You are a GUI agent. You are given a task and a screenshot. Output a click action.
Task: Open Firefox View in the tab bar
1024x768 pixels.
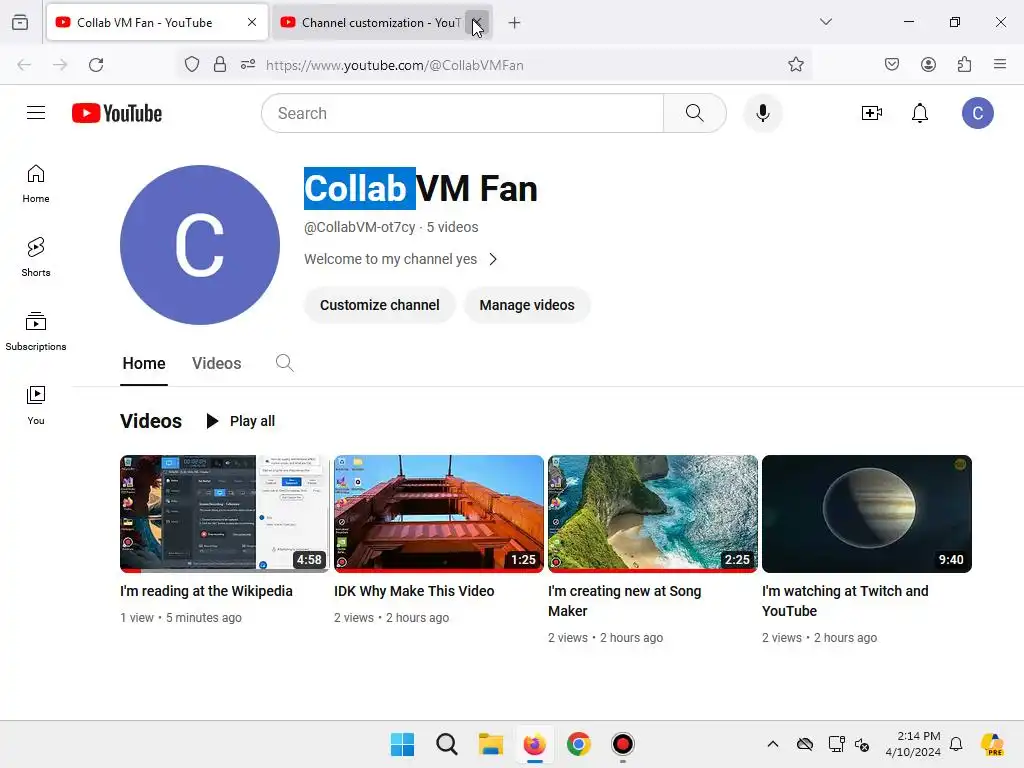coord(20,22)
